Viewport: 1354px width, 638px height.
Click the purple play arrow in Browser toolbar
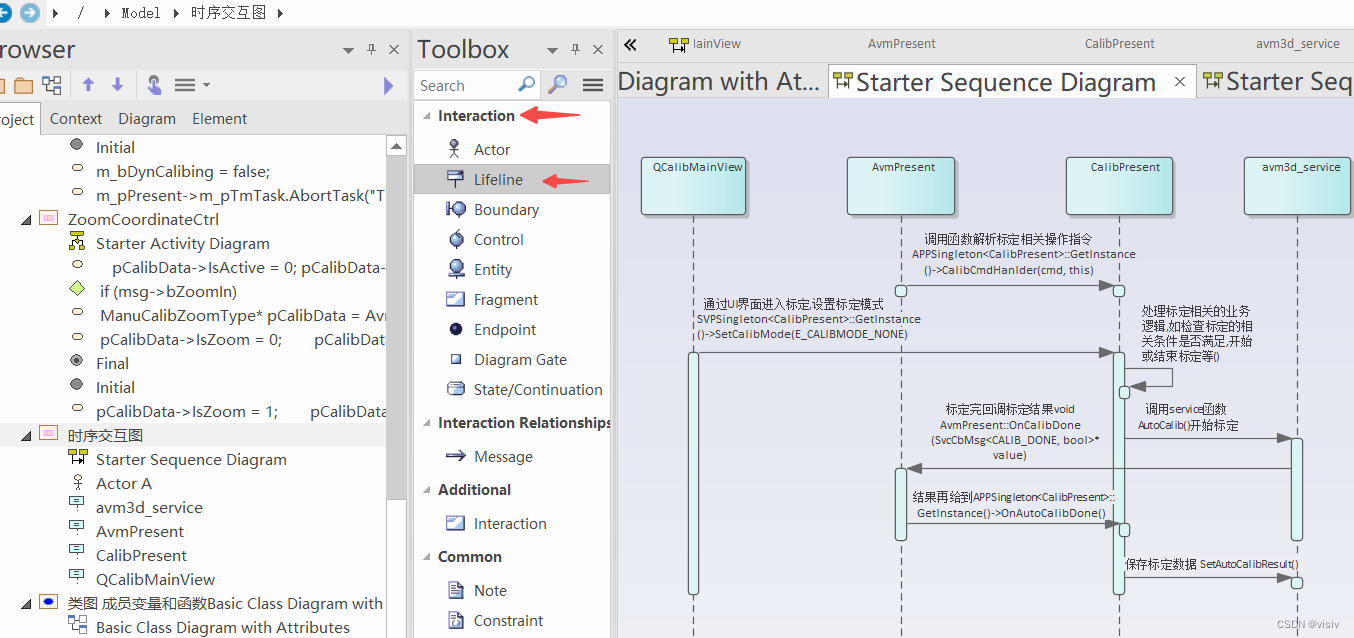click(x=388, y=86)
